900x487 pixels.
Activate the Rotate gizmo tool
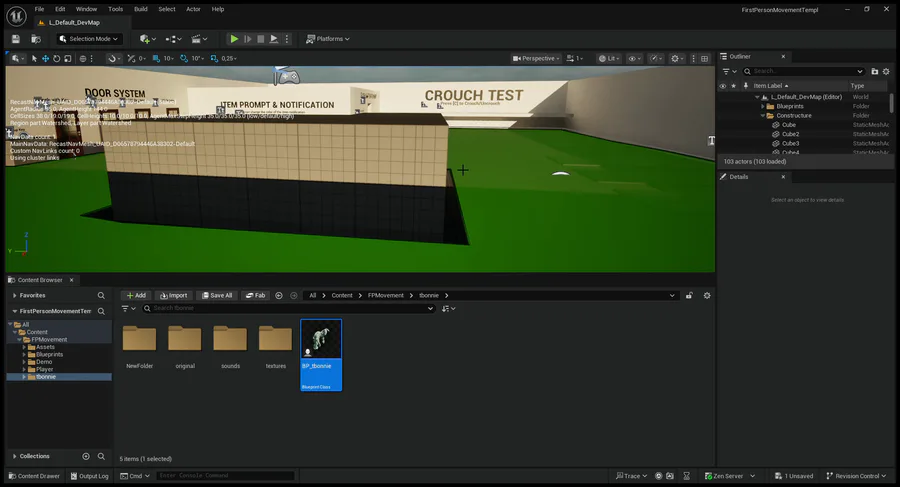[x=56, y=59]
